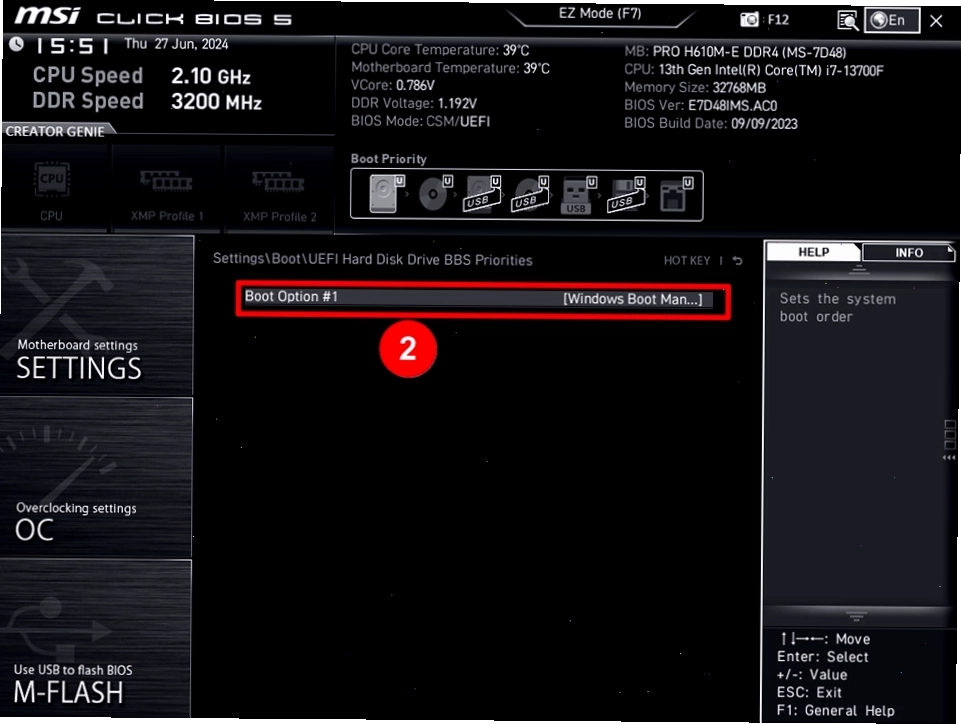The width and height of the screenshot is (961, 724).
Task: Click the MSI logo
Action: tap(47, 15)
